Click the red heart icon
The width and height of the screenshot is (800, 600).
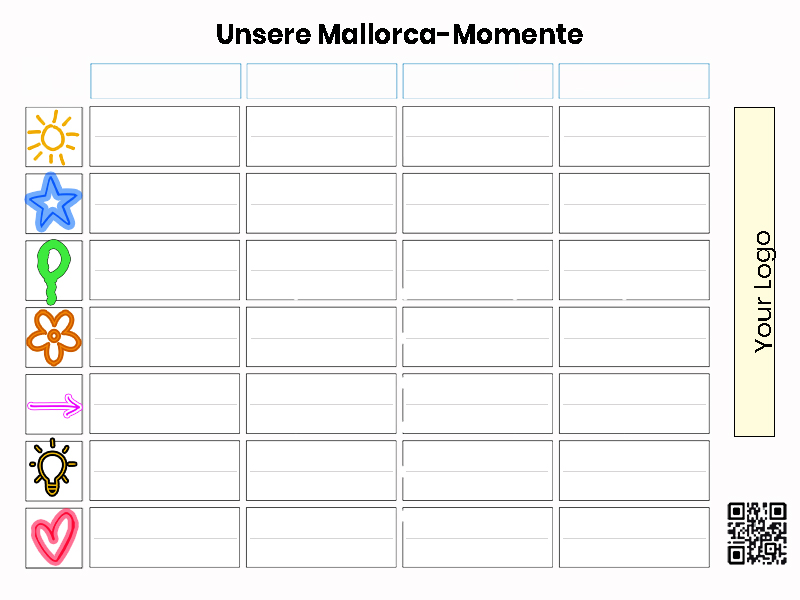pyautogui.click(x=54, y=537)
